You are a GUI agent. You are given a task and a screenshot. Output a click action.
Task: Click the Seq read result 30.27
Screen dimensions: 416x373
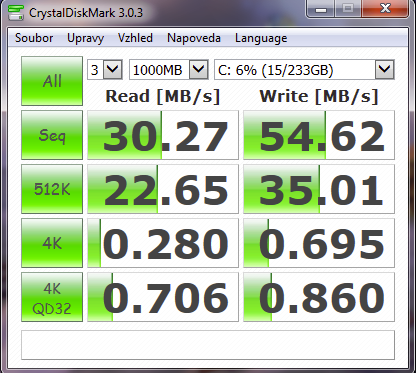[x=163, y=135]
